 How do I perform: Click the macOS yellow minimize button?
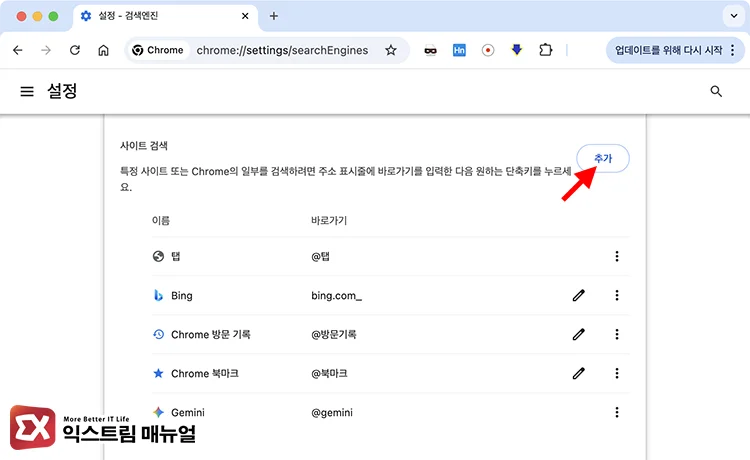[37, 16]
